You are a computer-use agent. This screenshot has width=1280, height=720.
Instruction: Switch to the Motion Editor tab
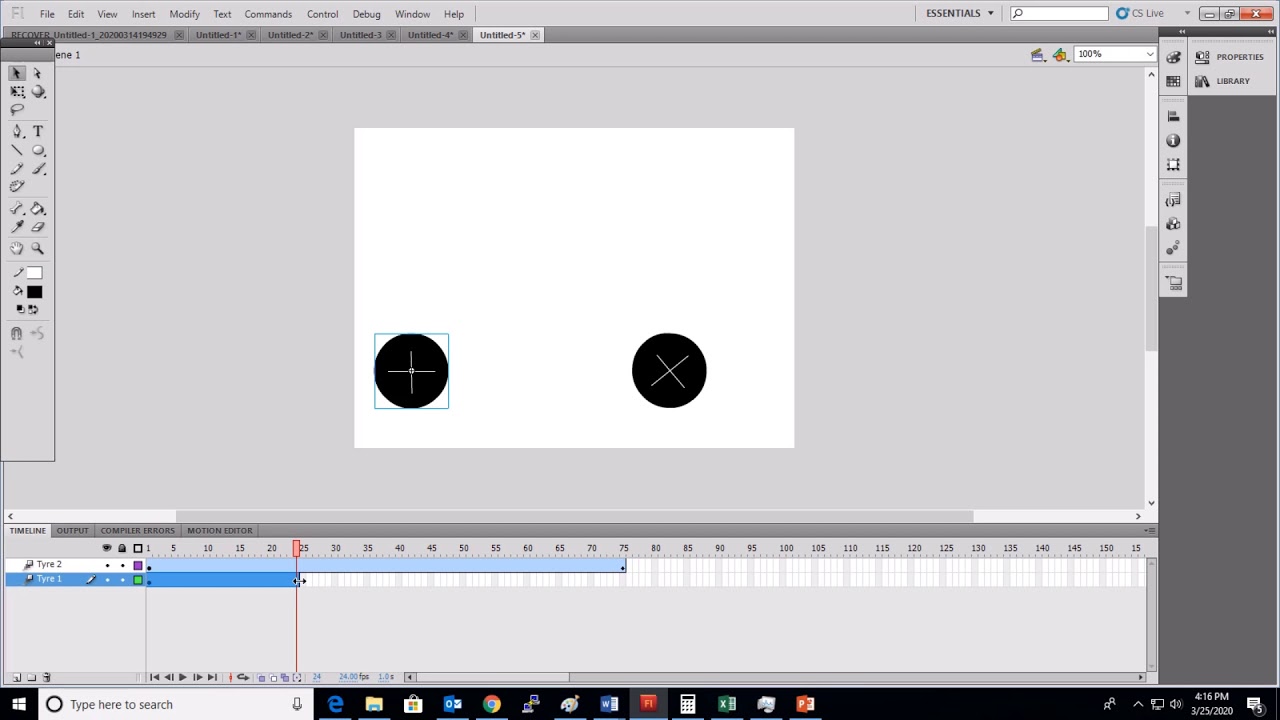pyautogui.click(x=219, y=531)
